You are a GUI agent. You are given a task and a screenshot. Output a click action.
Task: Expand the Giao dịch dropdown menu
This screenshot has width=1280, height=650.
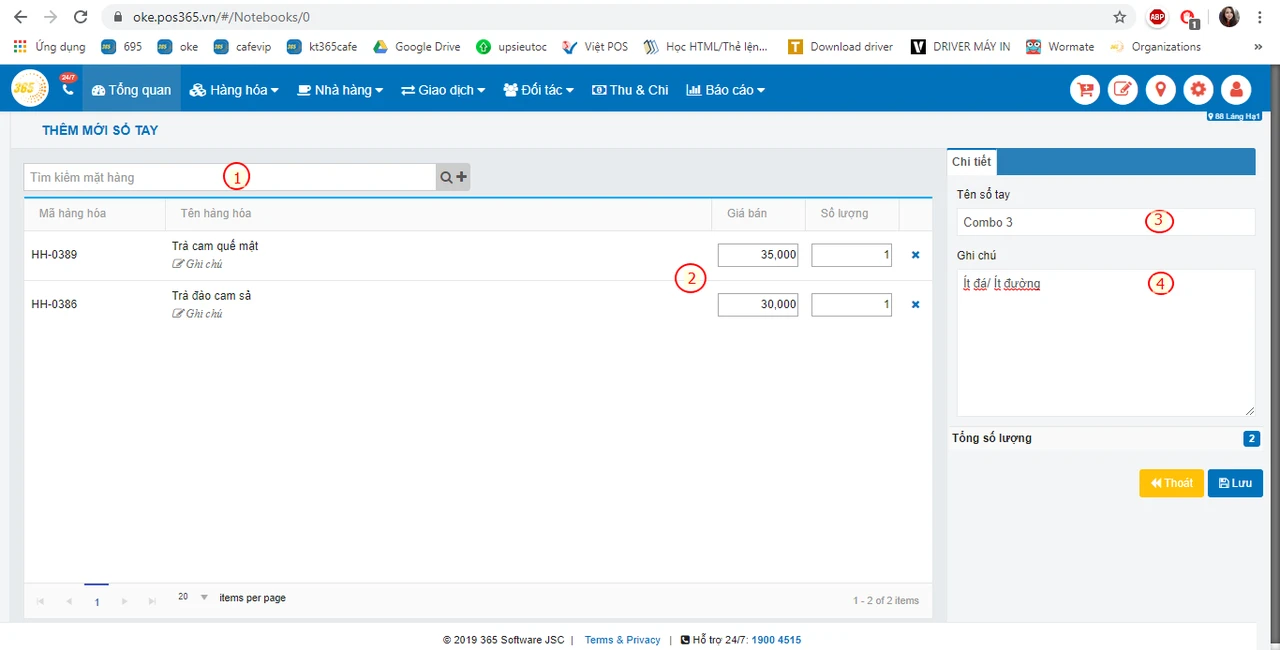[x=443, y=90]
